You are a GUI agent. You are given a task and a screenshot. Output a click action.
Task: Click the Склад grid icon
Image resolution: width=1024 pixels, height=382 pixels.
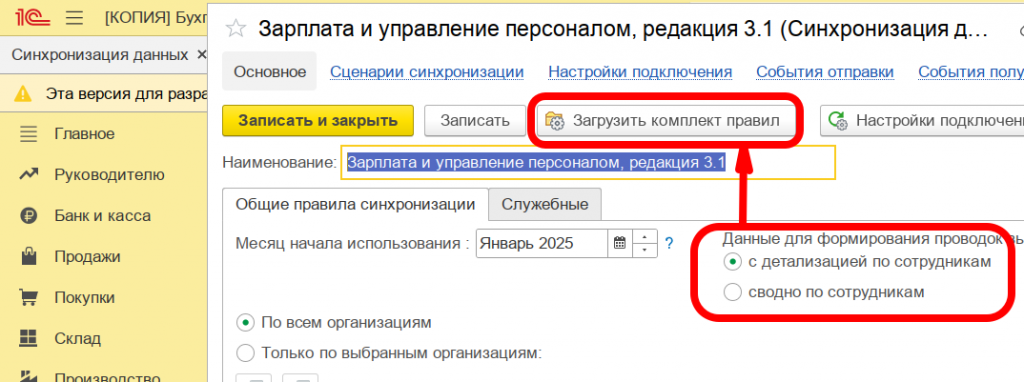tap(29, 338)
